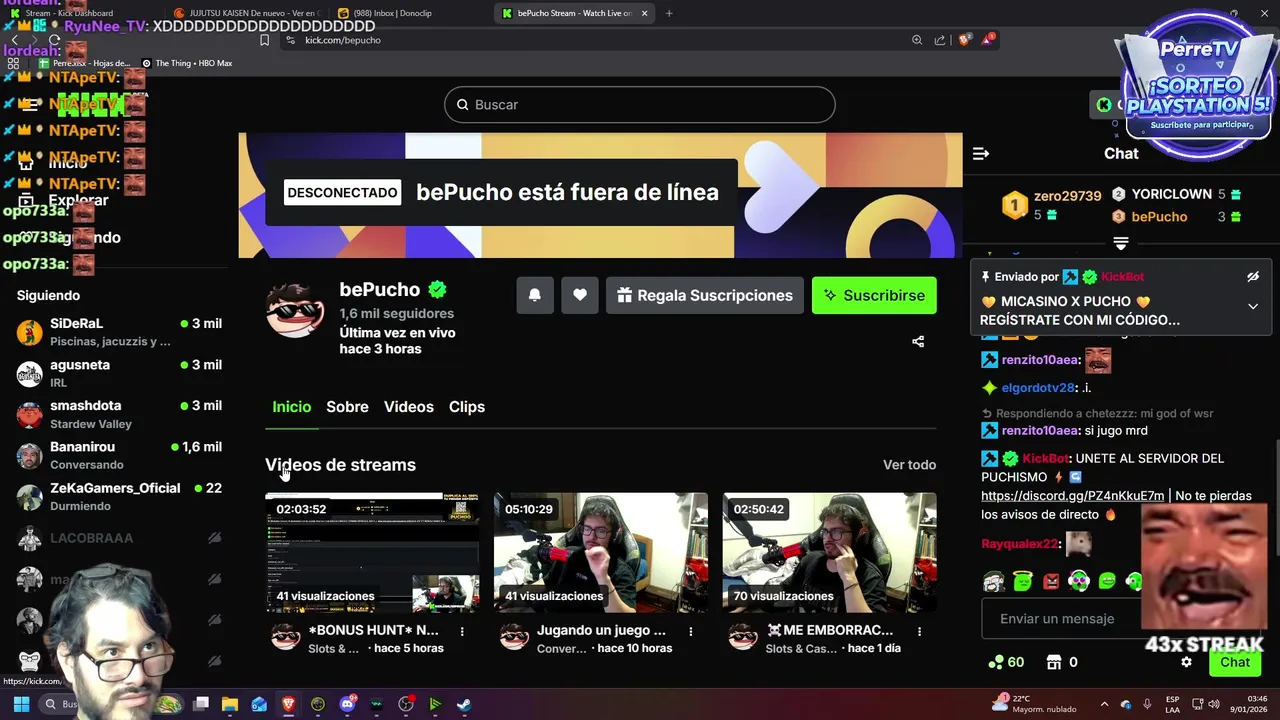This screenshot has width=1280, height=720.
Task: Open File Explorer on taskbar
Action: (230, 704)
